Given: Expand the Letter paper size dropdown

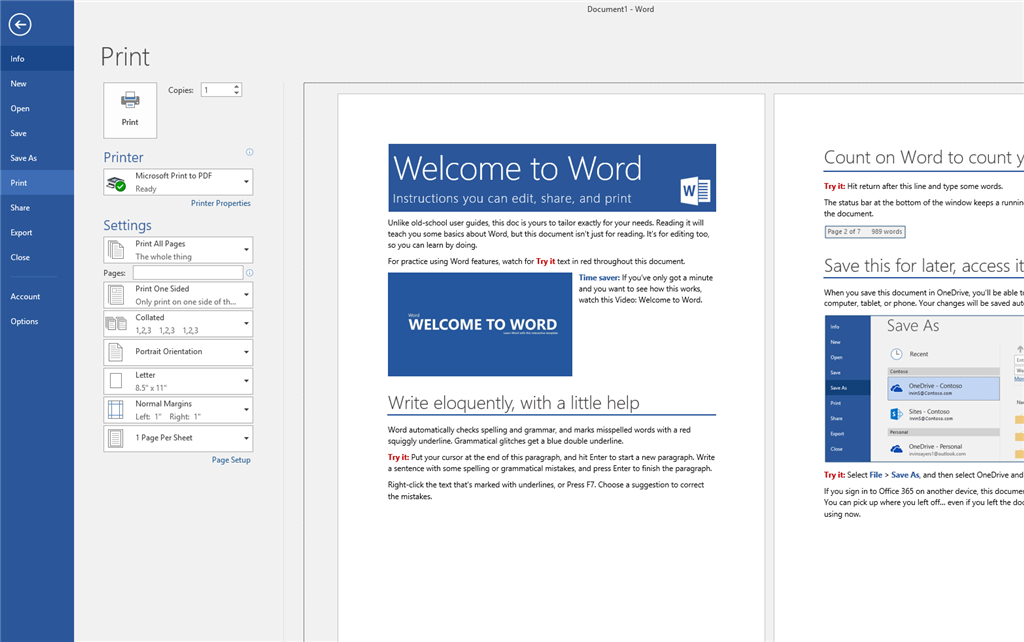Looking at the screenshot, I should pyautogui.click(x=246, y=381).
